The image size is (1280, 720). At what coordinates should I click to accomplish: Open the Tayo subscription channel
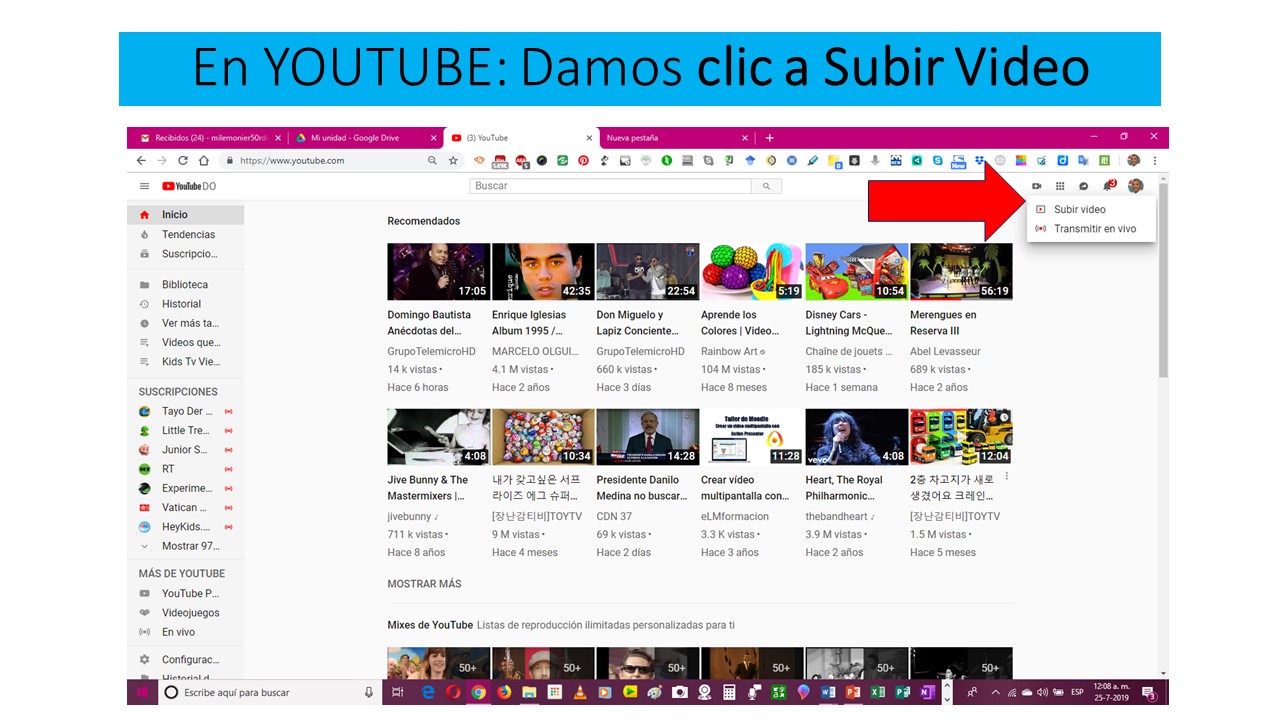pos(185,411)
